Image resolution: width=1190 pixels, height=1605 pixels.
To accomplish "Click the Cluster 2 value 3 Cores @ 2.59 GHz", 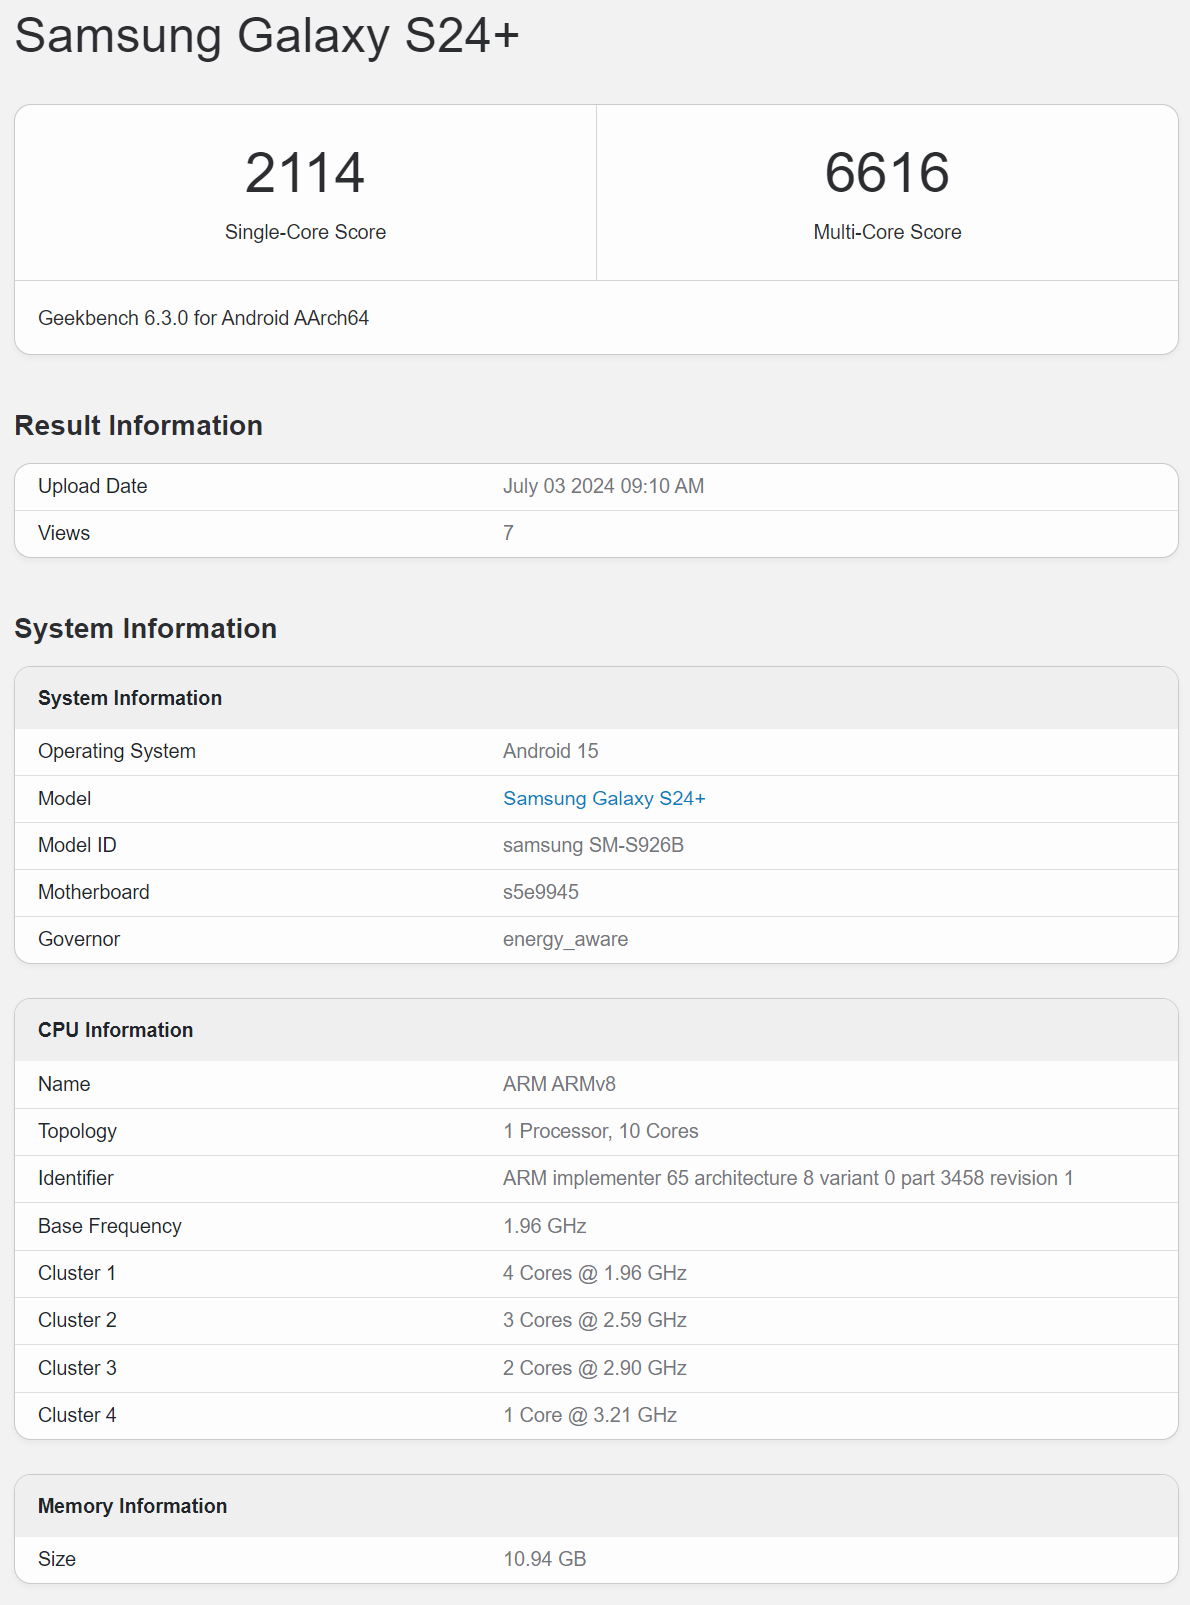I will click(594, 1320).
